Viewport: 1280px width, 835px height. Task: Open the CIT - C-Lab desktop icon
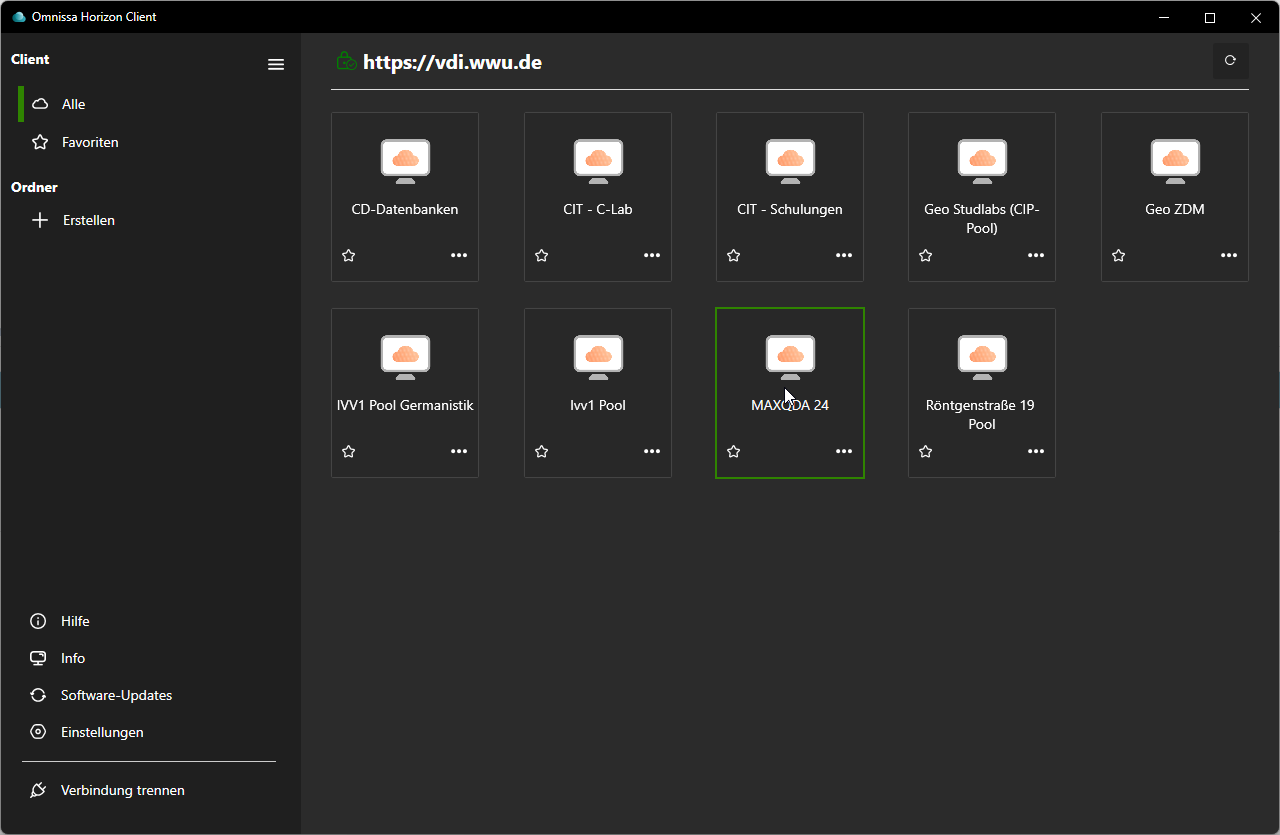coord(598,161)
